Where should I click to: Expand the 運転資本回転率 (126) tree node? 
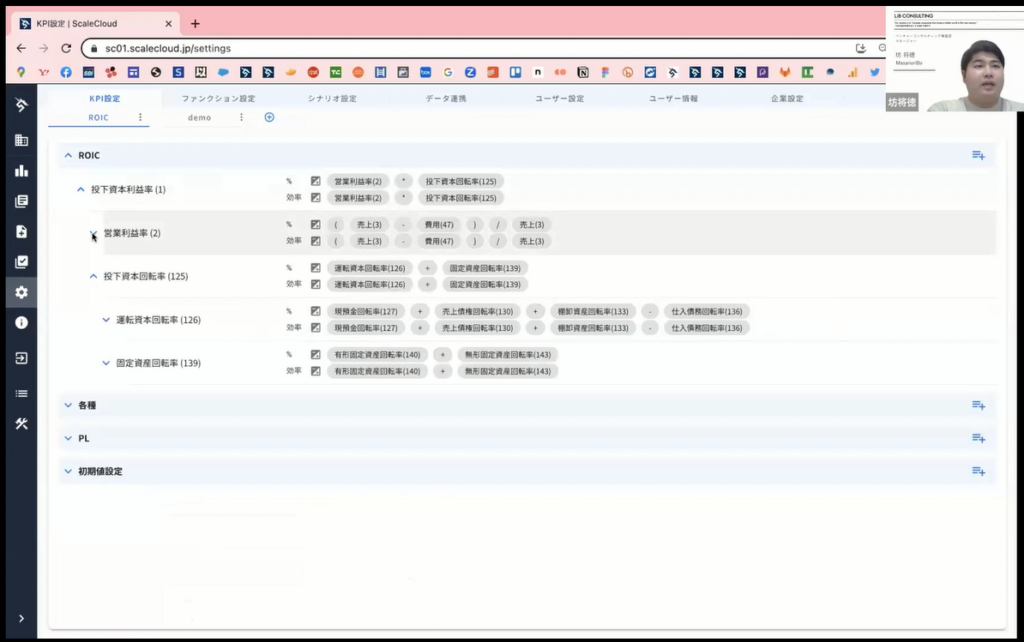pyautogui.click(x=106, y=320)
